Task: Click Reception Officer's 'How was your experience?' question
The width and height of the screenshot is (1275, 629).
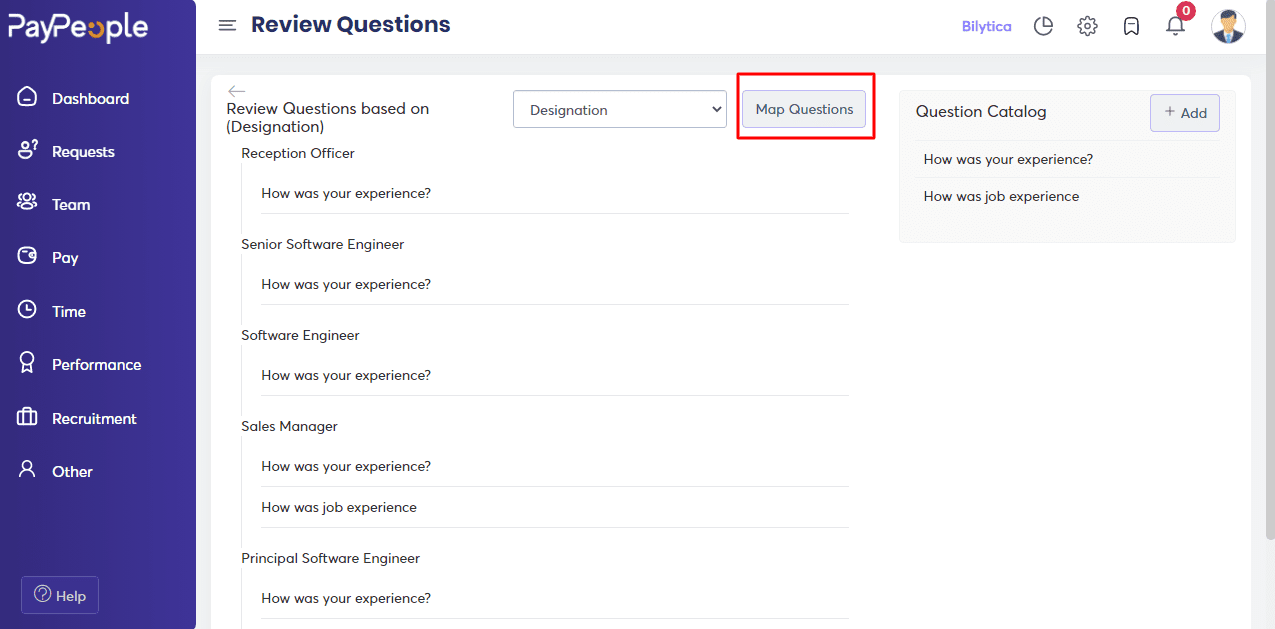Action: pos(346,193)
